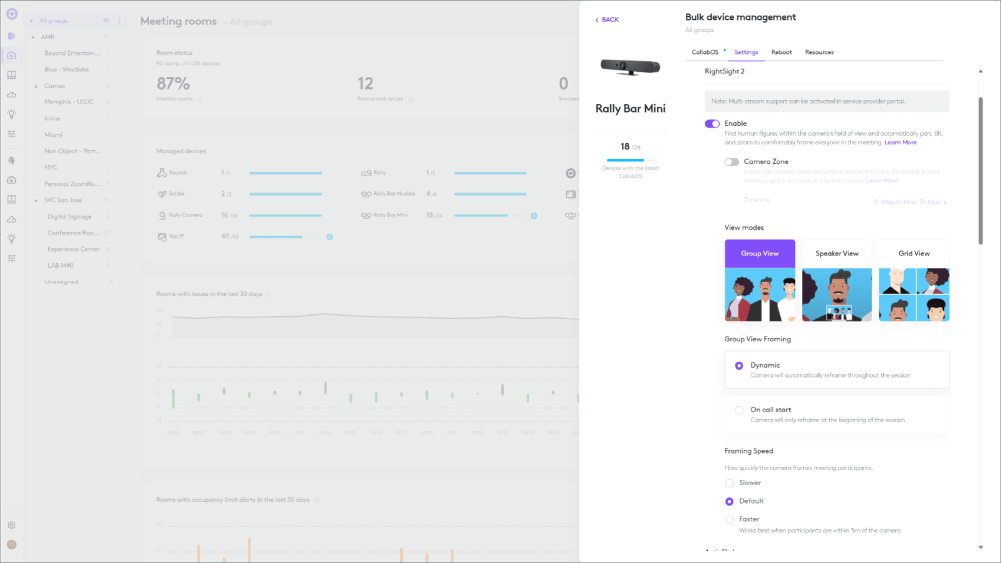The width and height of the screenshot is (1001, 563).
Task: Toggle the RightSight 2 Enable switch
Action: tap(712, 124)
